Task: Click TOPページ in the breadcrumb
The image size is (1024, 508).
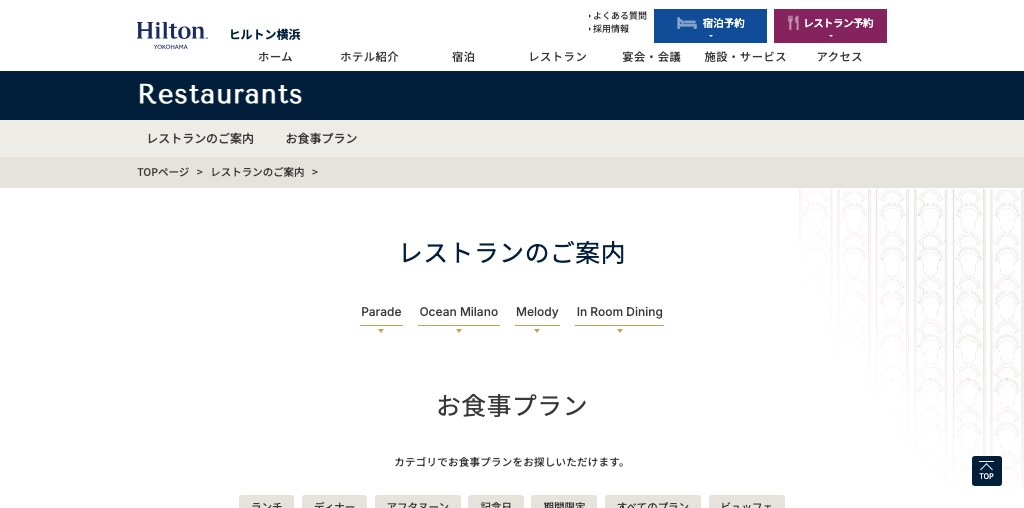Action: (163, 172)
